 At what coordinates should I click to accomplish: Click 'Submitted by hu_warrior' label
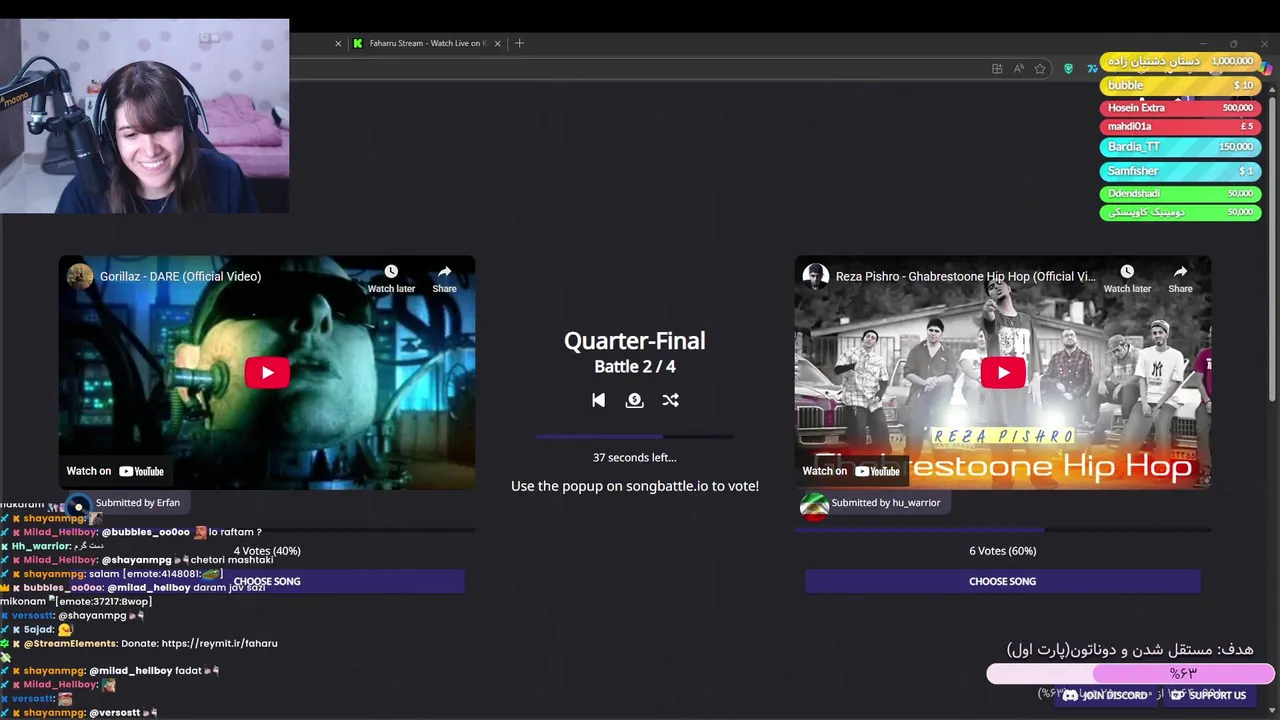tap(885, 503)
